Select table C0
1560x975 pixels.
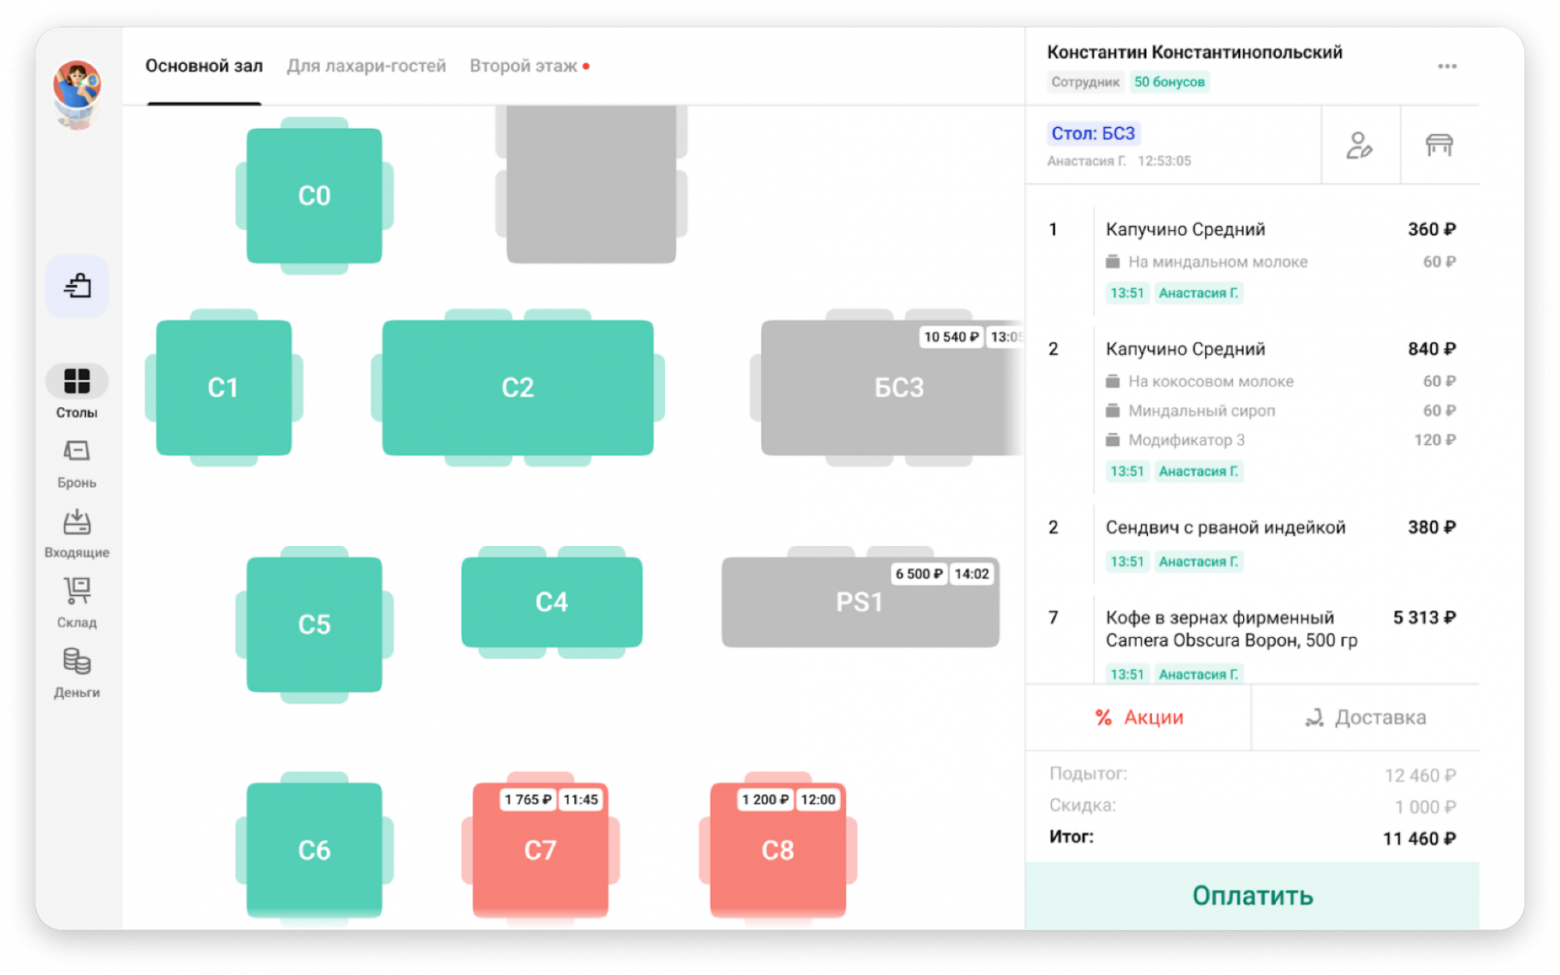coord(314,196)
